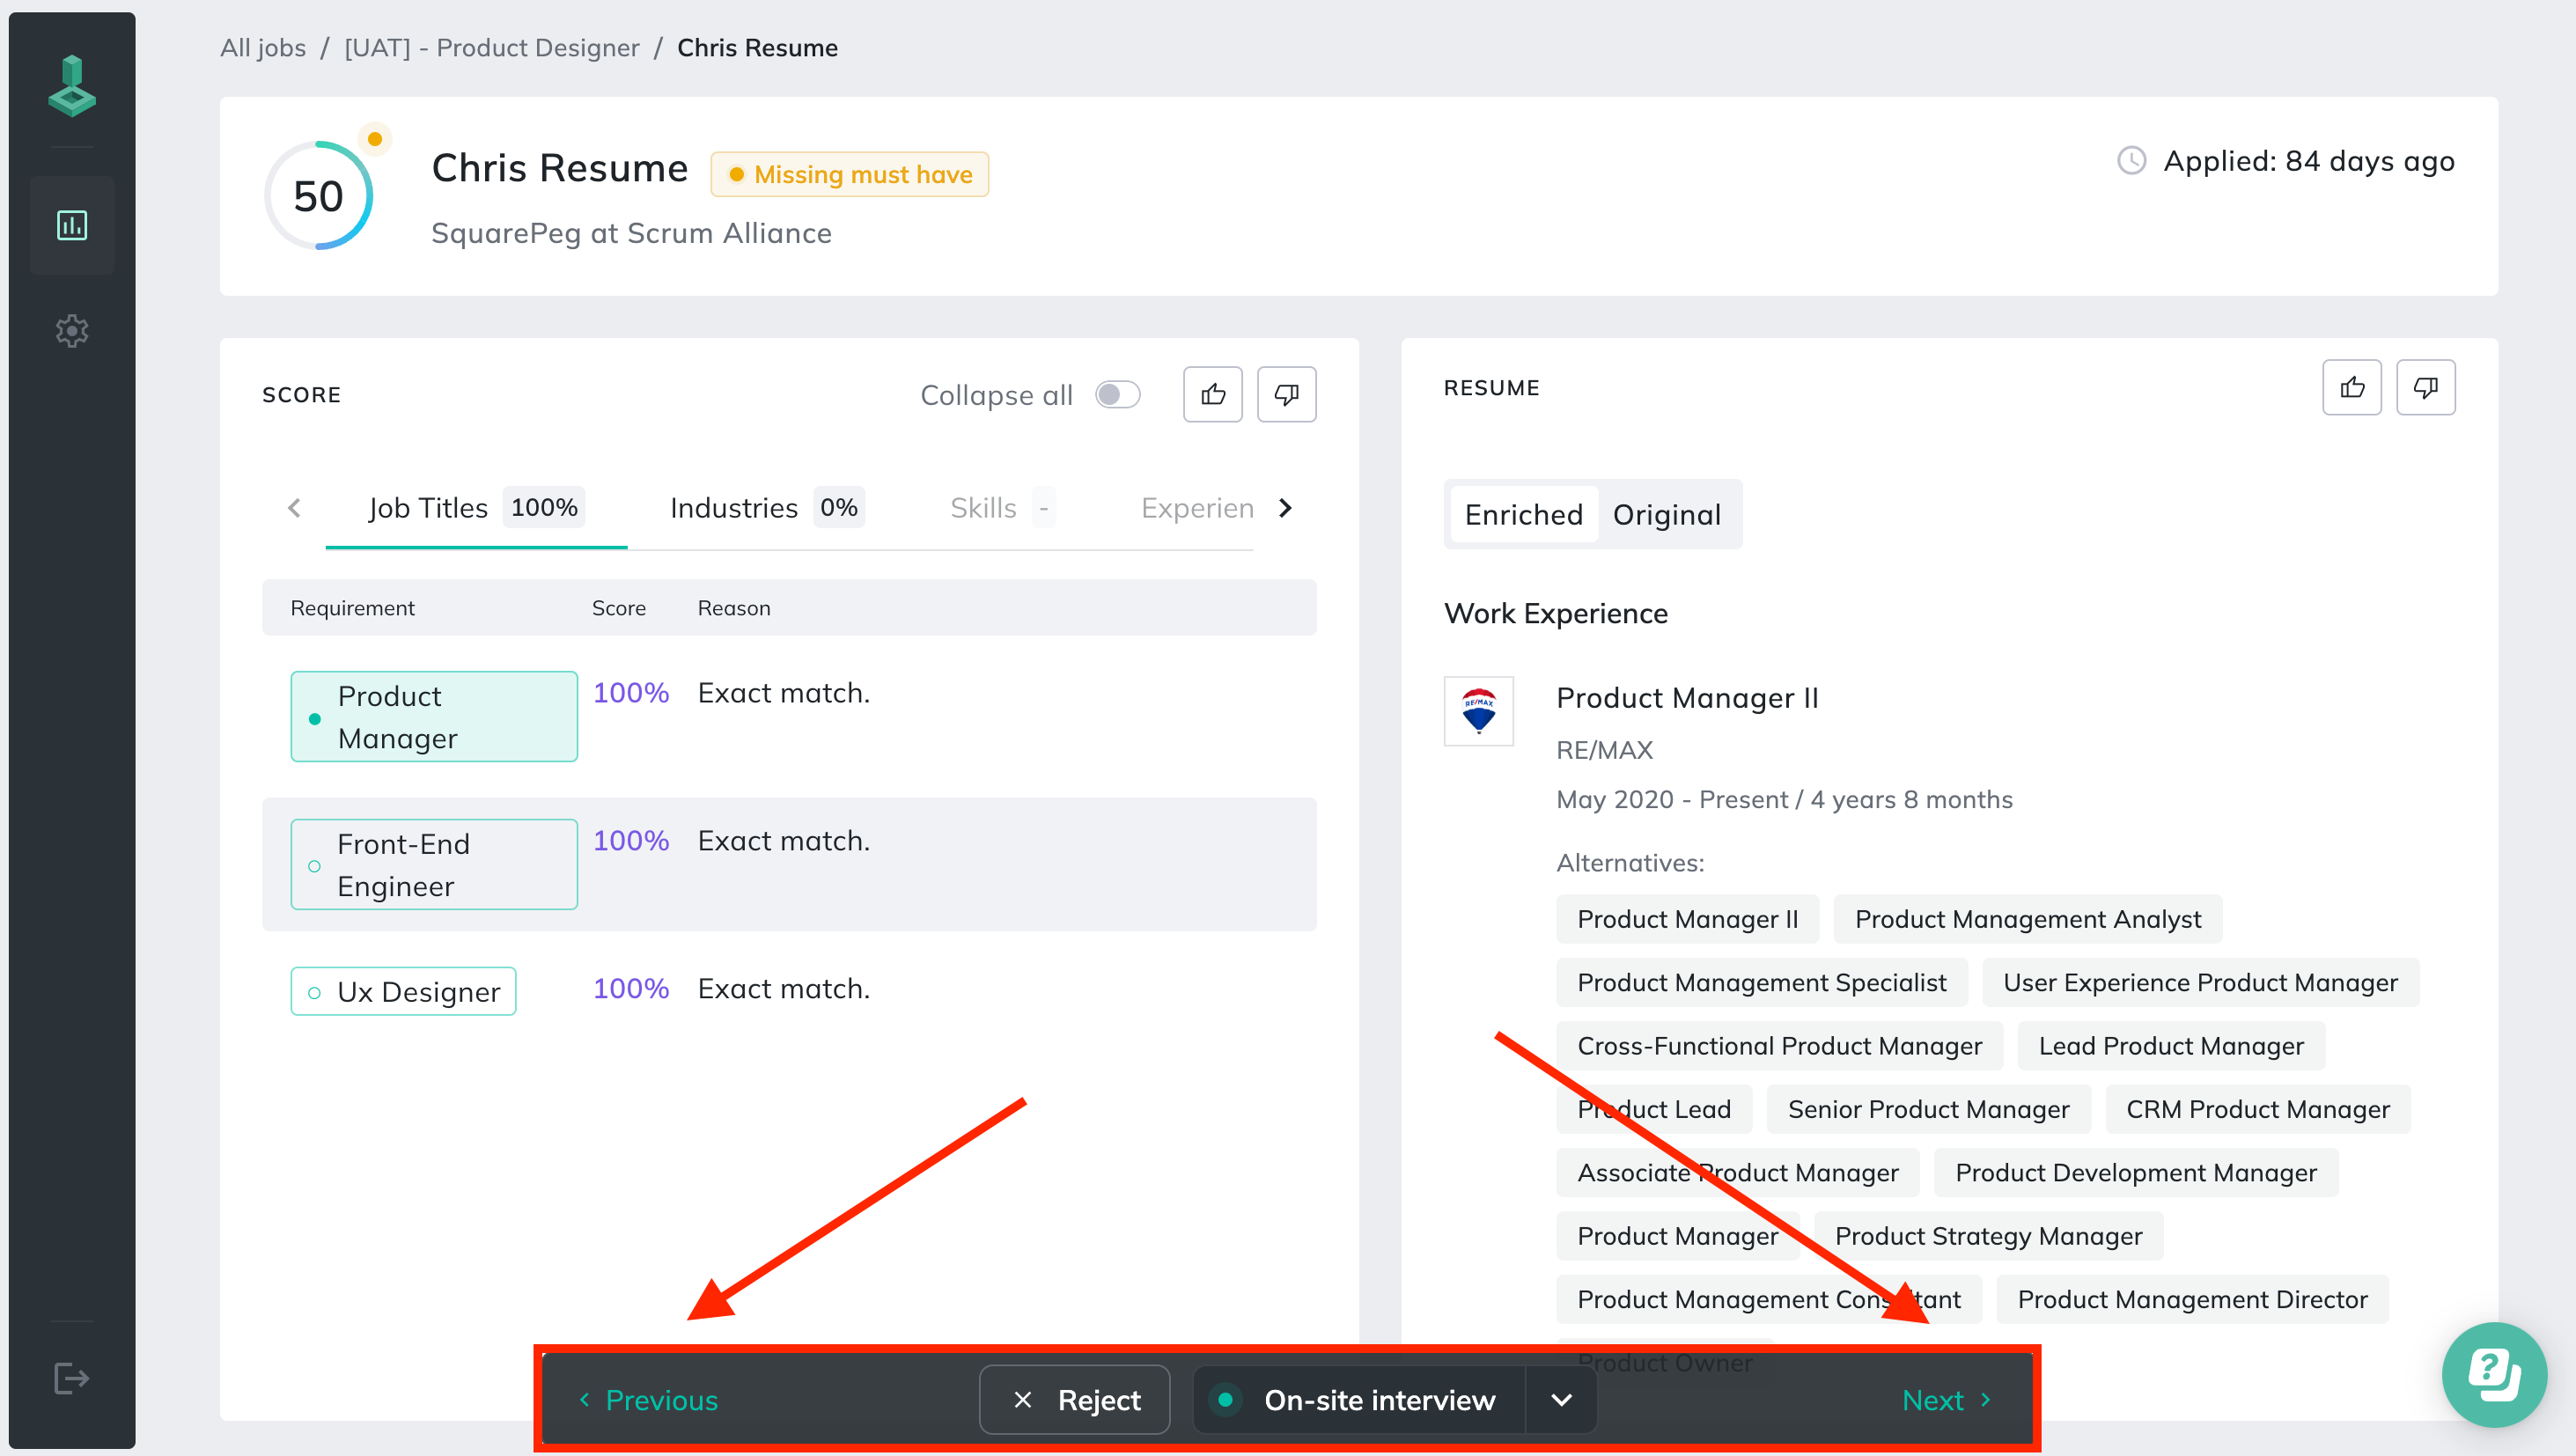The width and height of the screenshot is (2576, 1456).
Task: Select the Enriched resume view
Action: (1523, 515)
